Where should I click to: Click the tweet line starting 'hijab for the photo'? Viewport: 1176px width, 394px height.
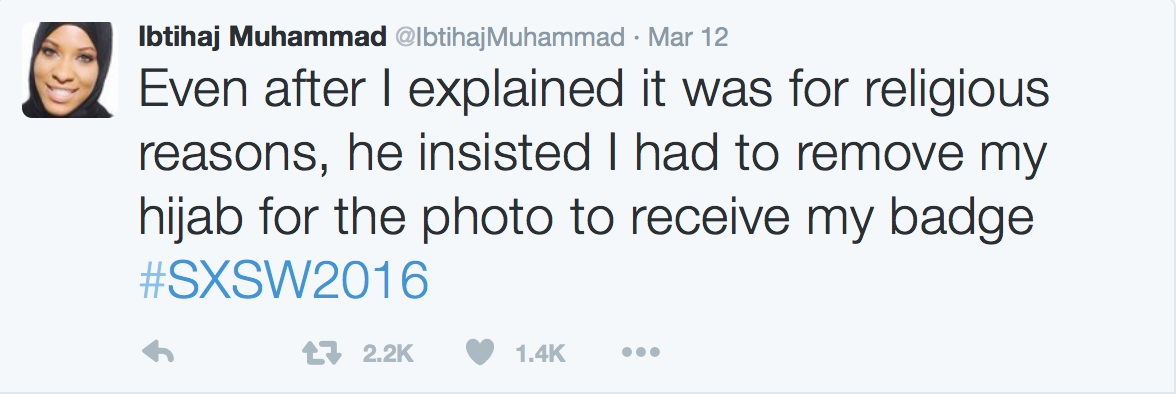point(587,218)
